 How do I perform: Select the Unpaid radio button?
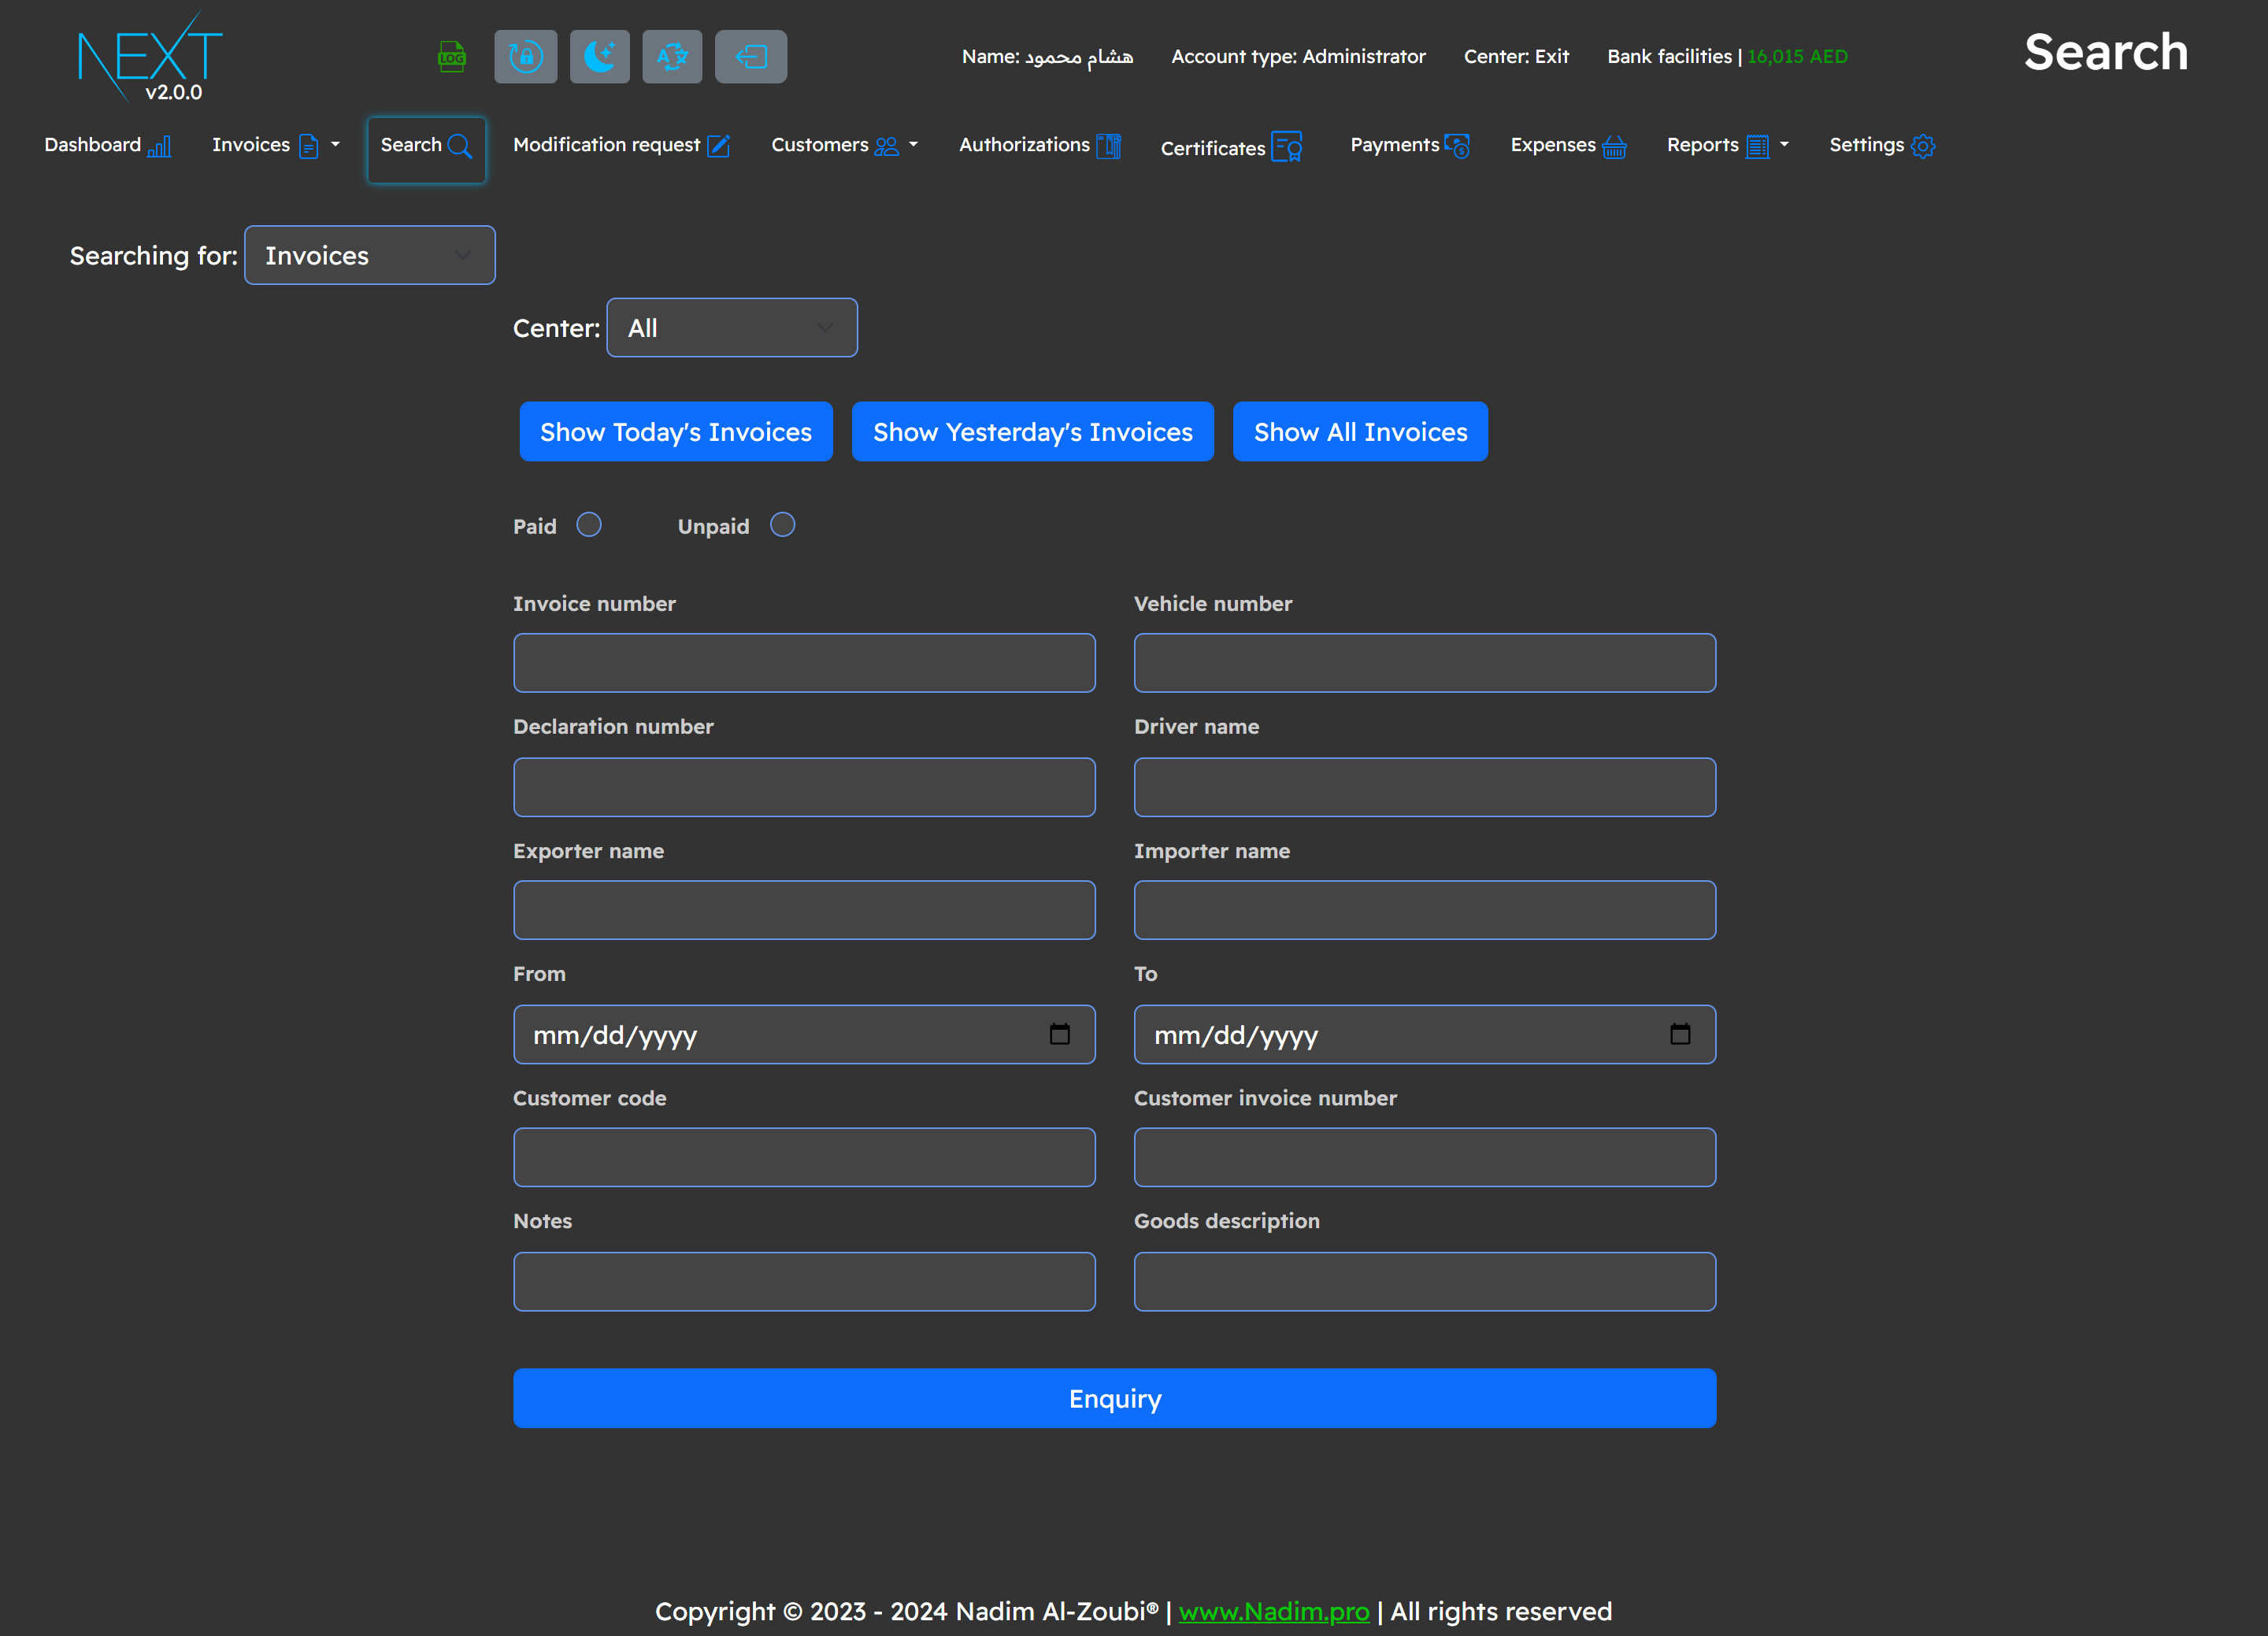pyautogui.click(x=782, y=524)
